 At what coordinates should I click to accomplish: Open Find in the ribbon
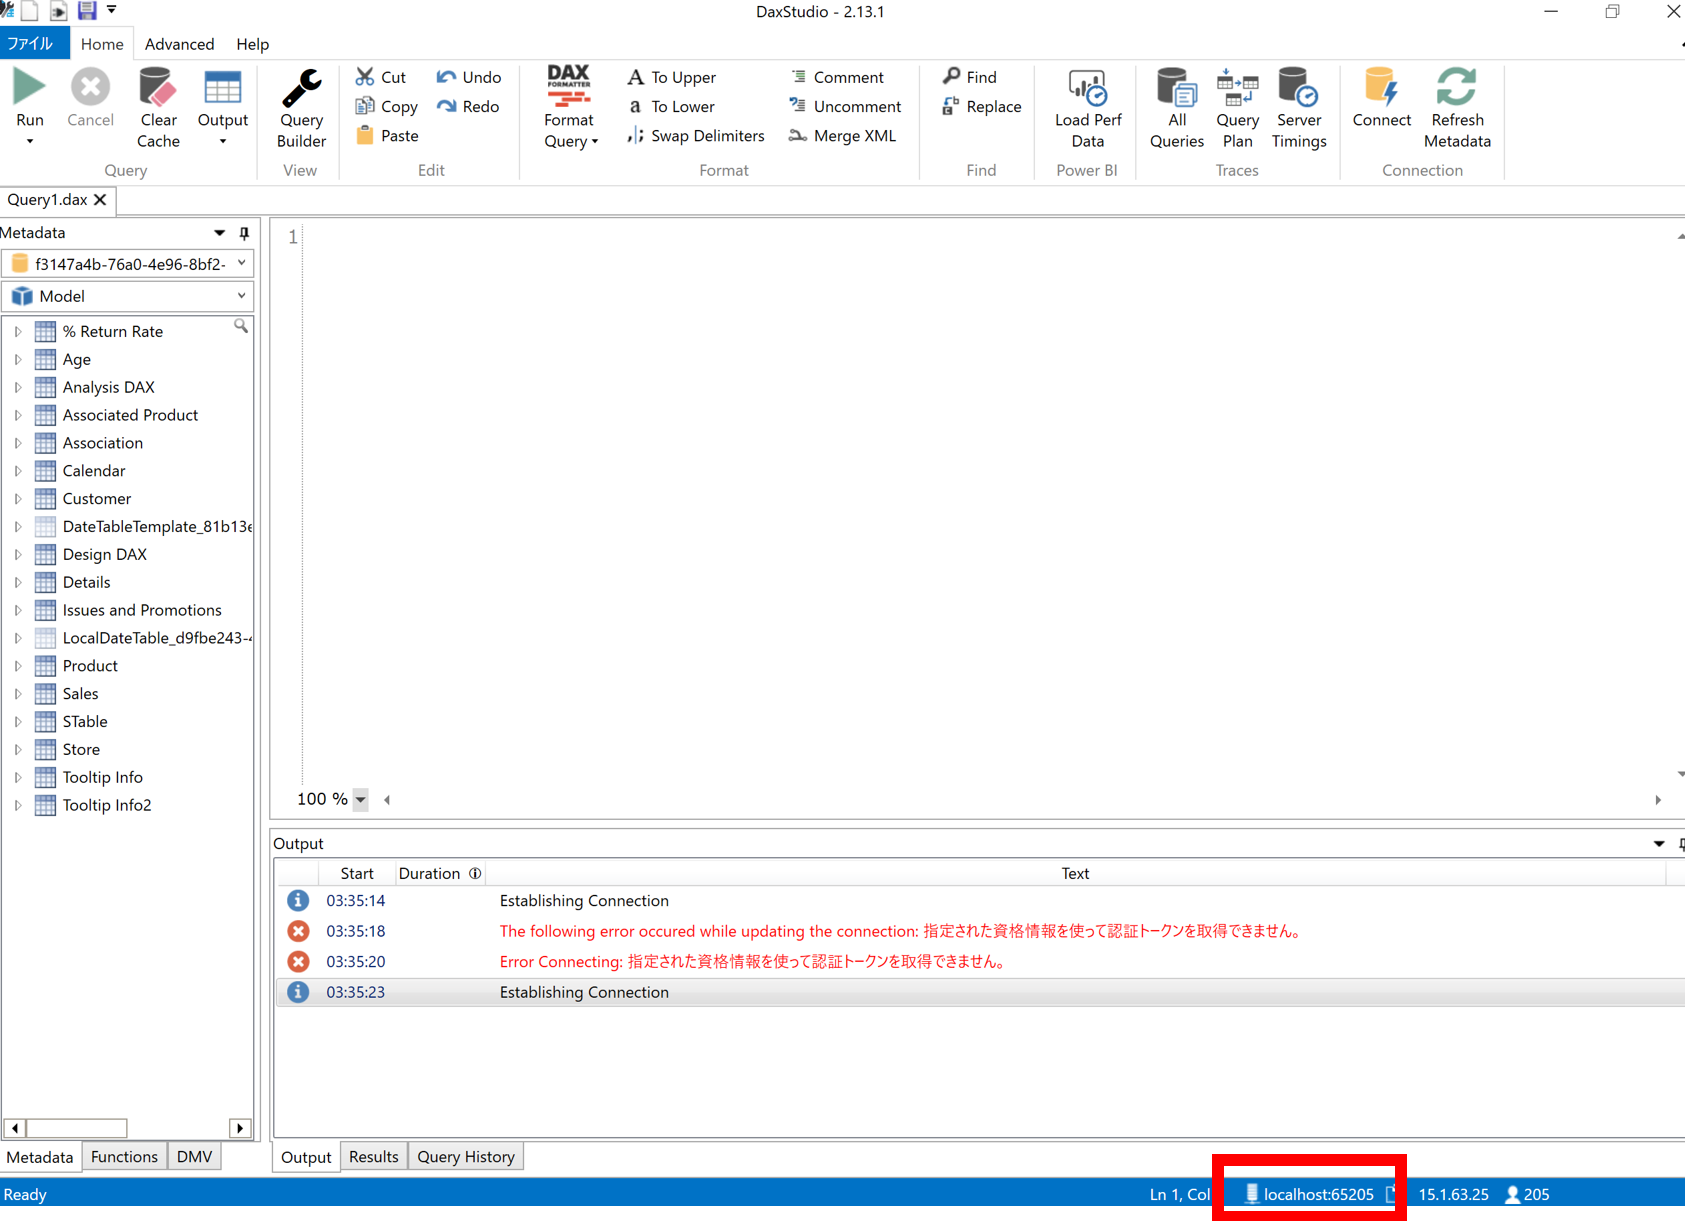[969, 77]
